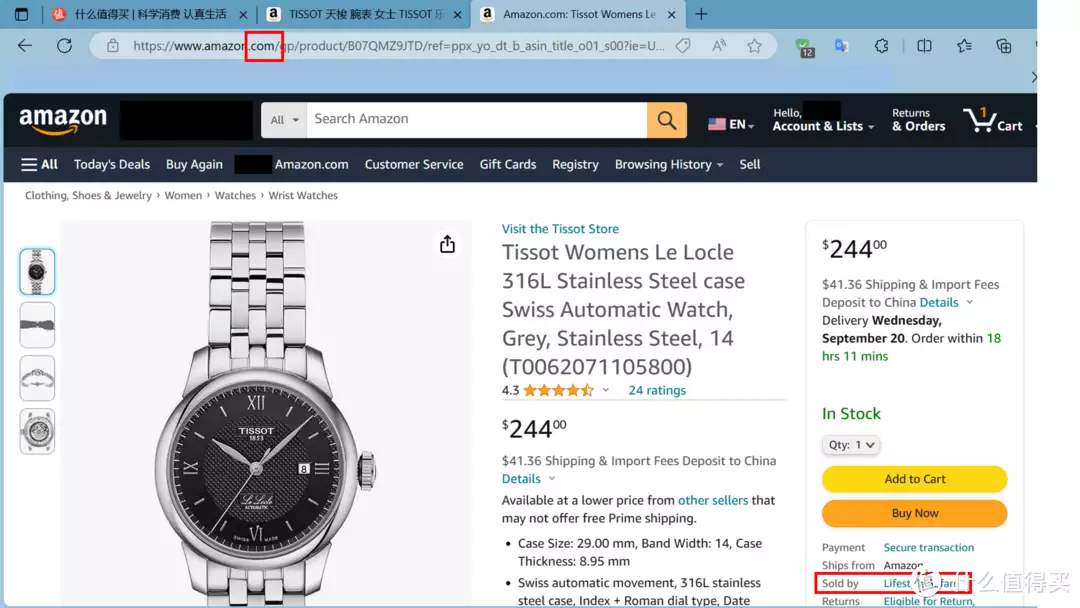This screenshot has width=1080, height=608.
Task: Open search category All dropdown
Action: [x=284, y=120]
